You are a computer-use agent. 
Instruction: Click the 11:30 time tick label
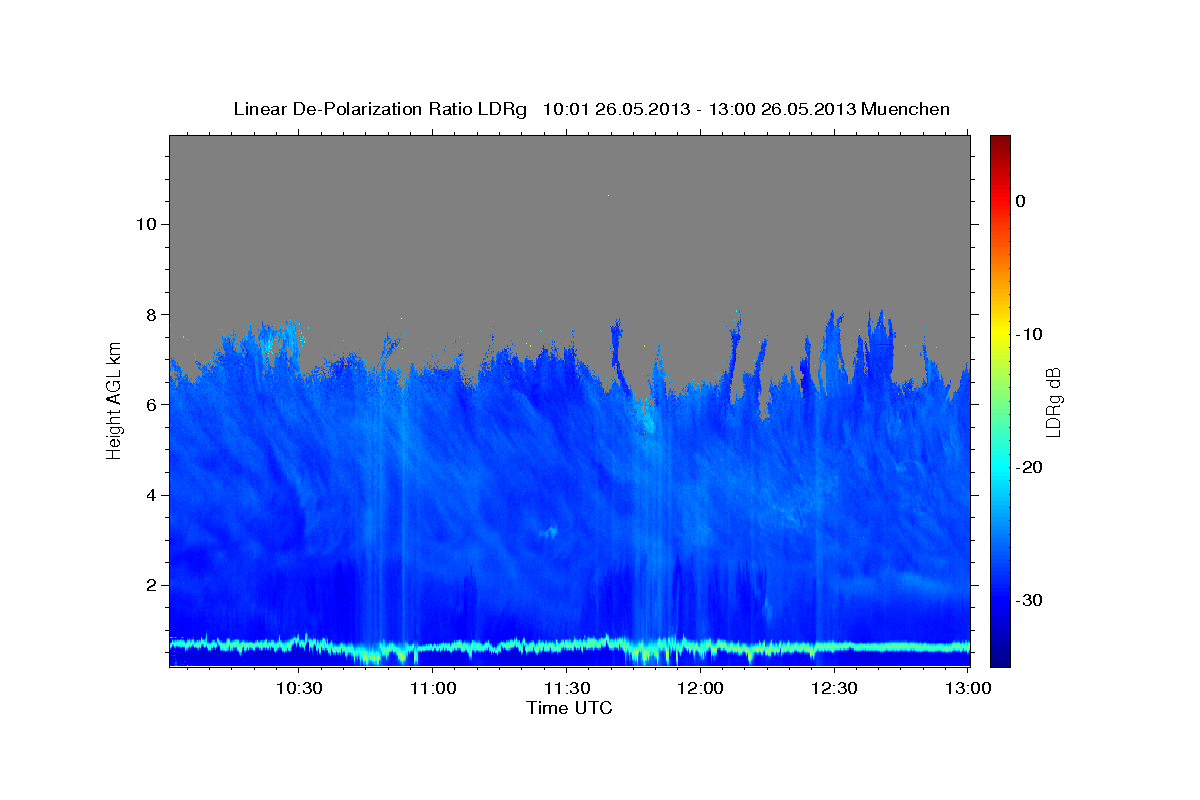[566, 688]
